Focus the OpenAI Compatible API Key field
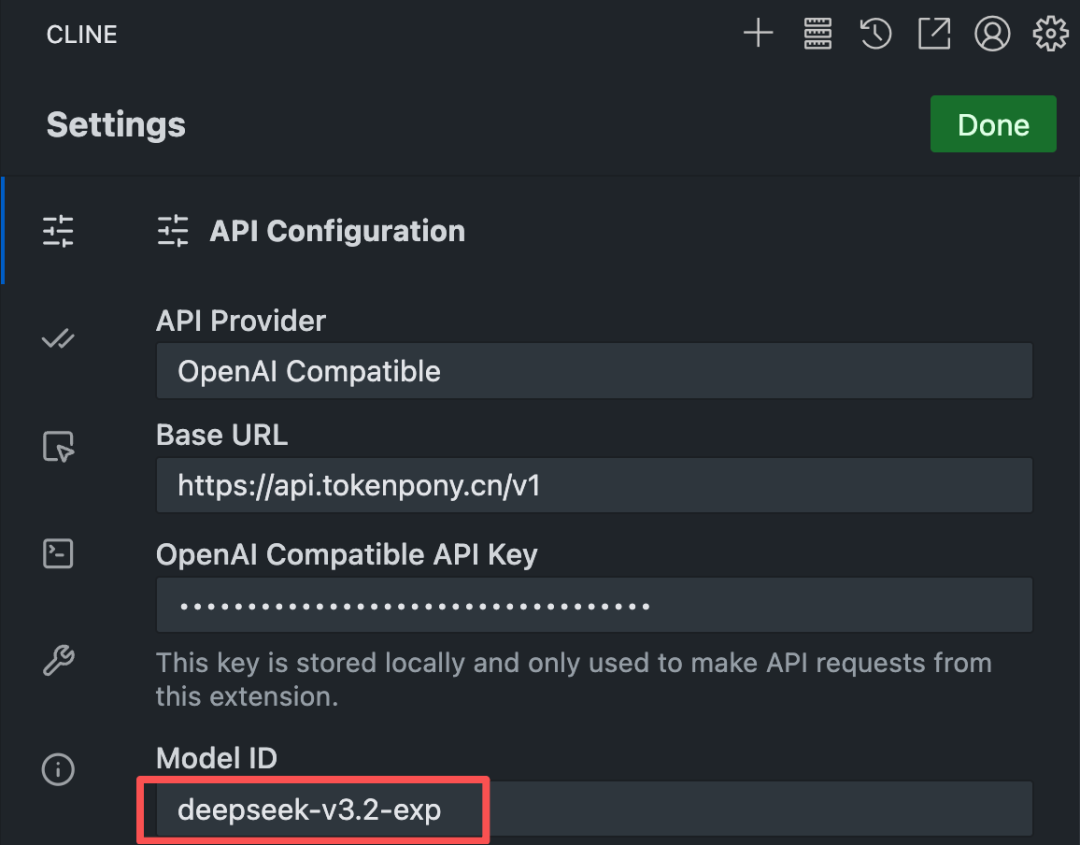The image size is (1080, 845). coord(594,605)
